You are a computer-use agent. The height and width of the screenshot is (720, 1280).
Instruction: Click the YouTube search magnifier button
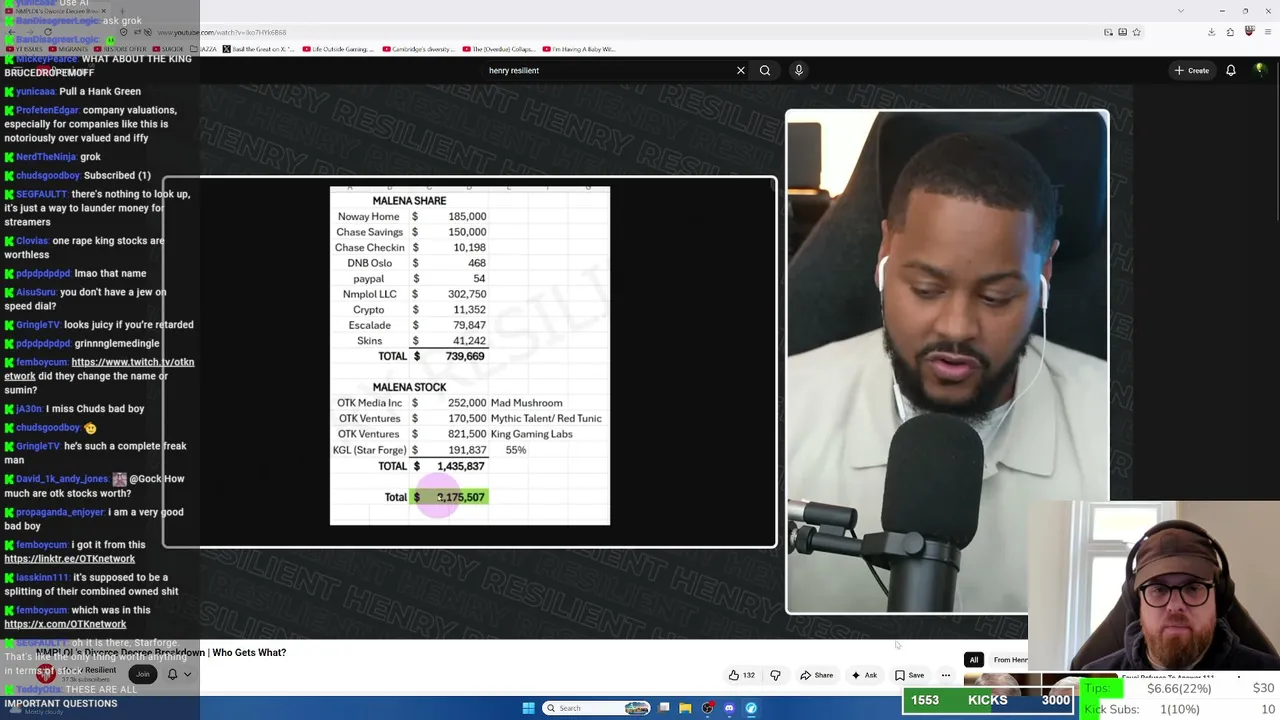[x=765, y=70]
